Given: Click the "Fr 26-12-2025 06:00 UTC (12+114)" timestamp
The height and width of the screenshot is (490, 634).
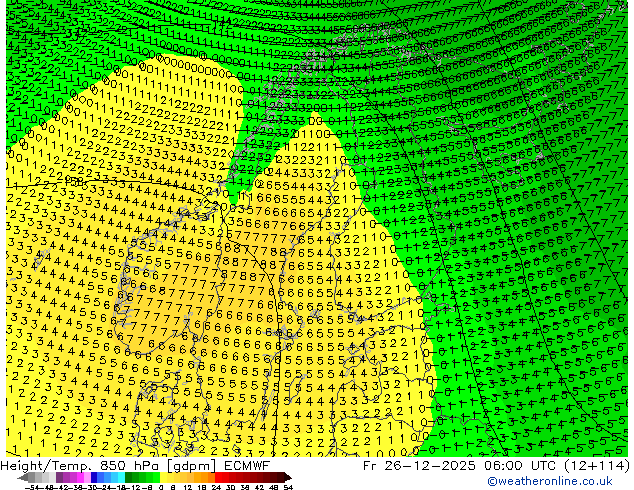Looking at the screenshot, I should coord(496,465).
